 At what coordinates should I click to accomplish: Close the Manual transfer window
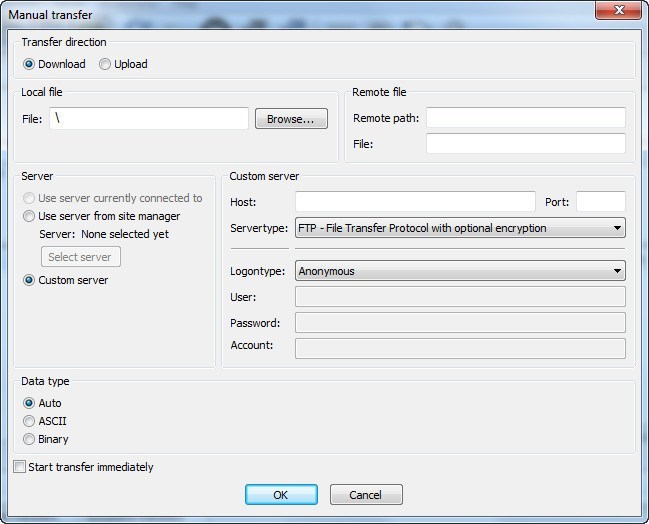[x=618, y=10]
